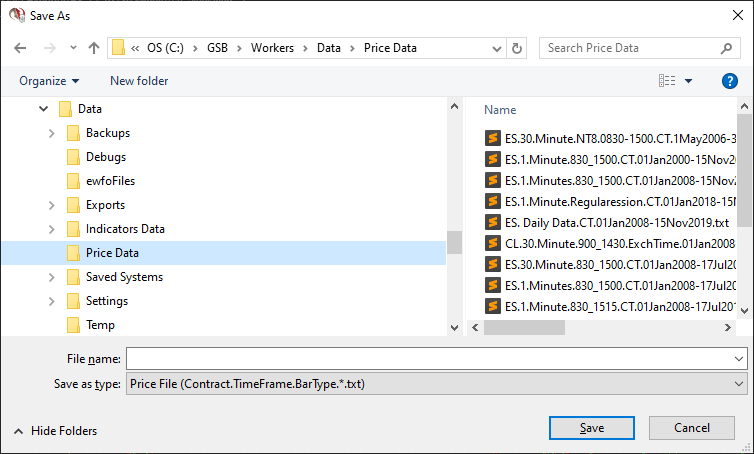Open the Organize menu
This screenshot has height=454, width=754.
click(x=48, y=81)
